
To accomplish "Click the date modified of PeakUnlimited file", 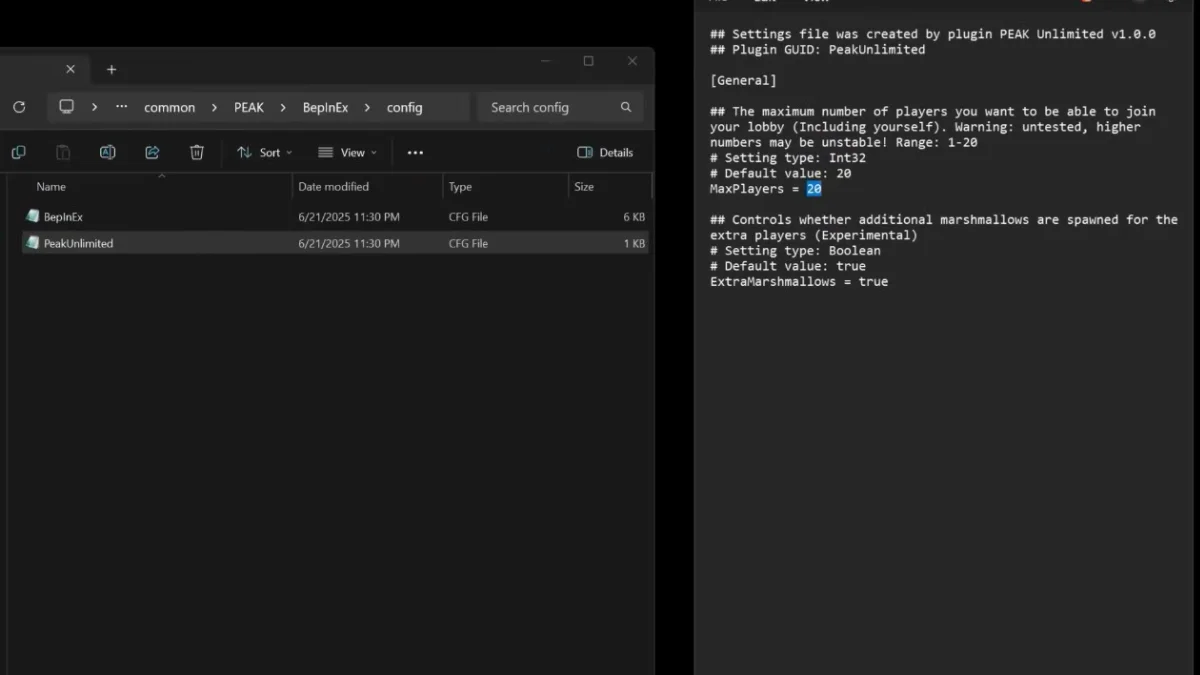I will click(349, 243).
